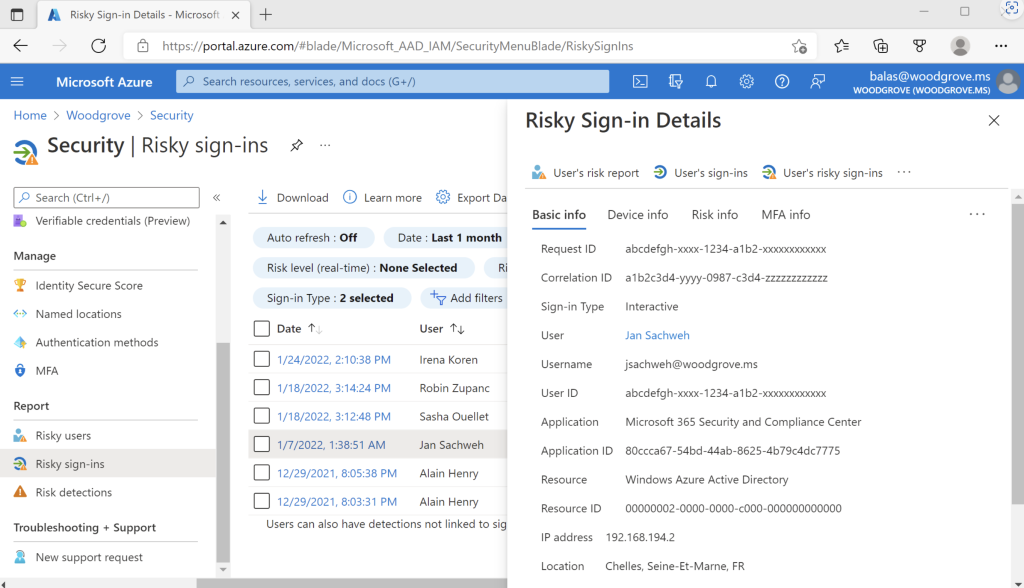Click the Download toolbar button
The width and height of the screenshot is (1024, 588).
click(x=292, y=197)
